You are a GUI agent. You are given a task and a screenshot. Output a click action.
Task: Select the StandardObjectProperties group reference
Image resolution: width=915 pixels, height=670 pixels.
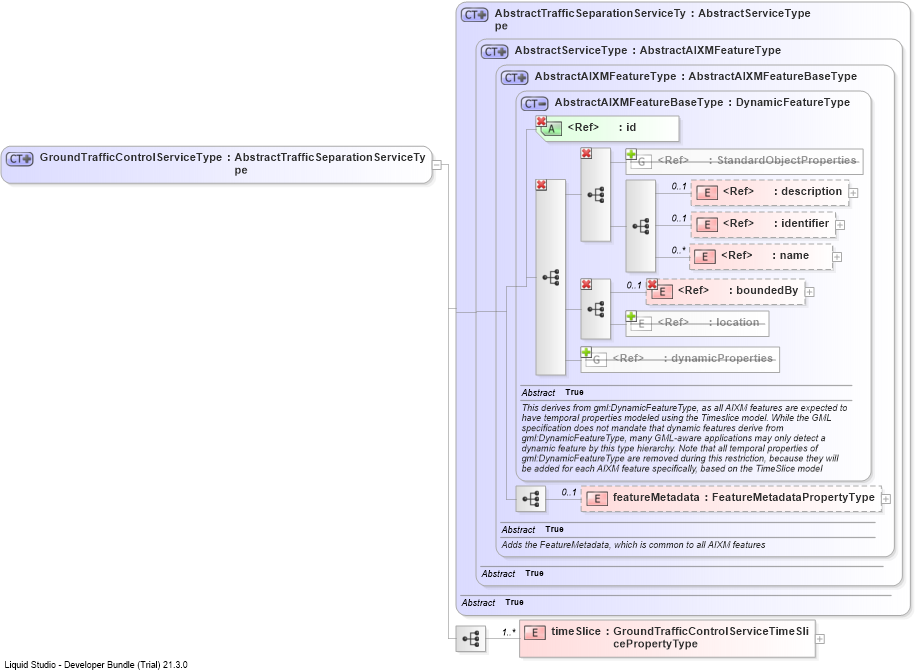click(744, 161)
